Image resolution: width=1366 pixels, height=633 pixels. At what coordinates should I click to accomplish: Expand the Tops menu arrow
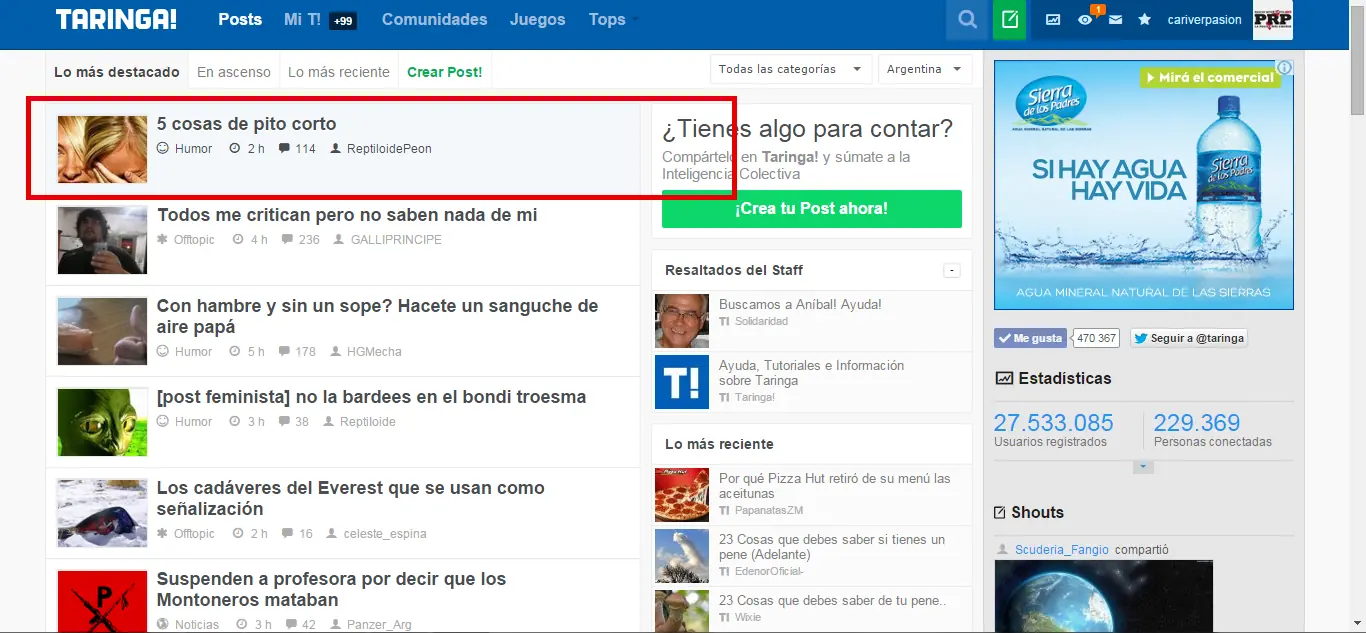tap(636, 20)
